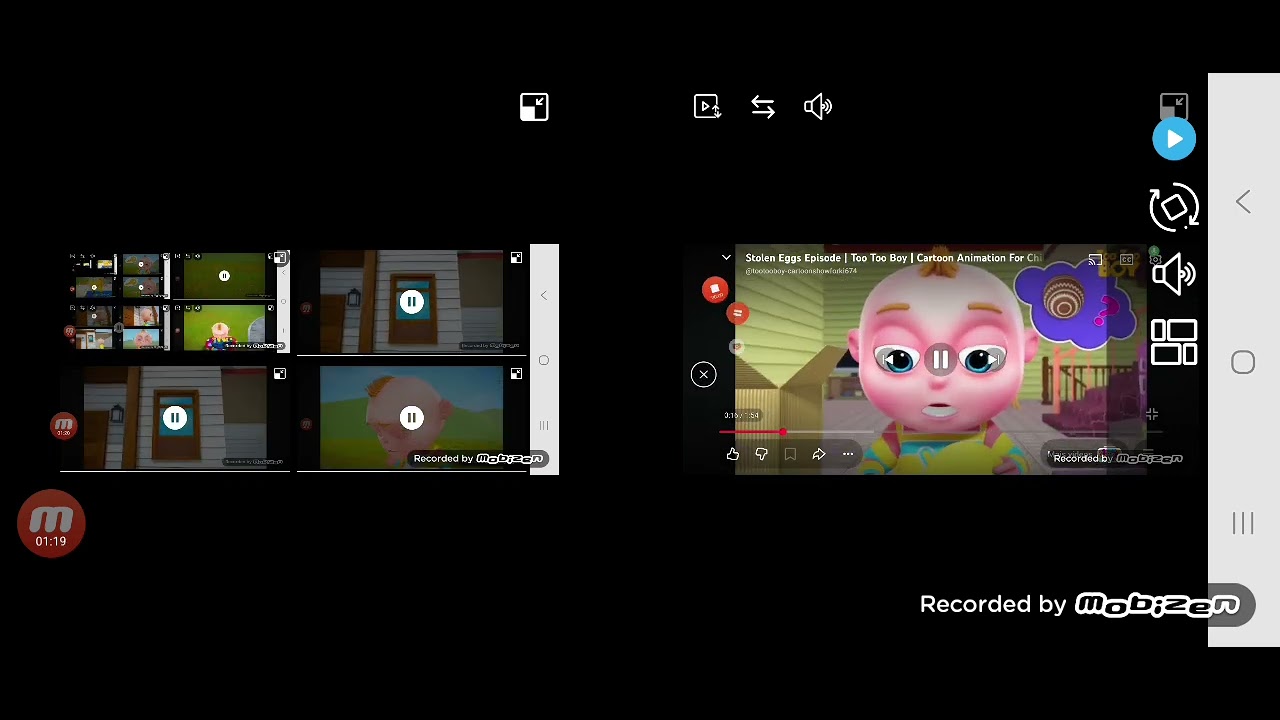The width and height of the screenshot is (1280, 720).
Task: Collapse the YouTube player with down chevron
Action: [x=727, y=258]
